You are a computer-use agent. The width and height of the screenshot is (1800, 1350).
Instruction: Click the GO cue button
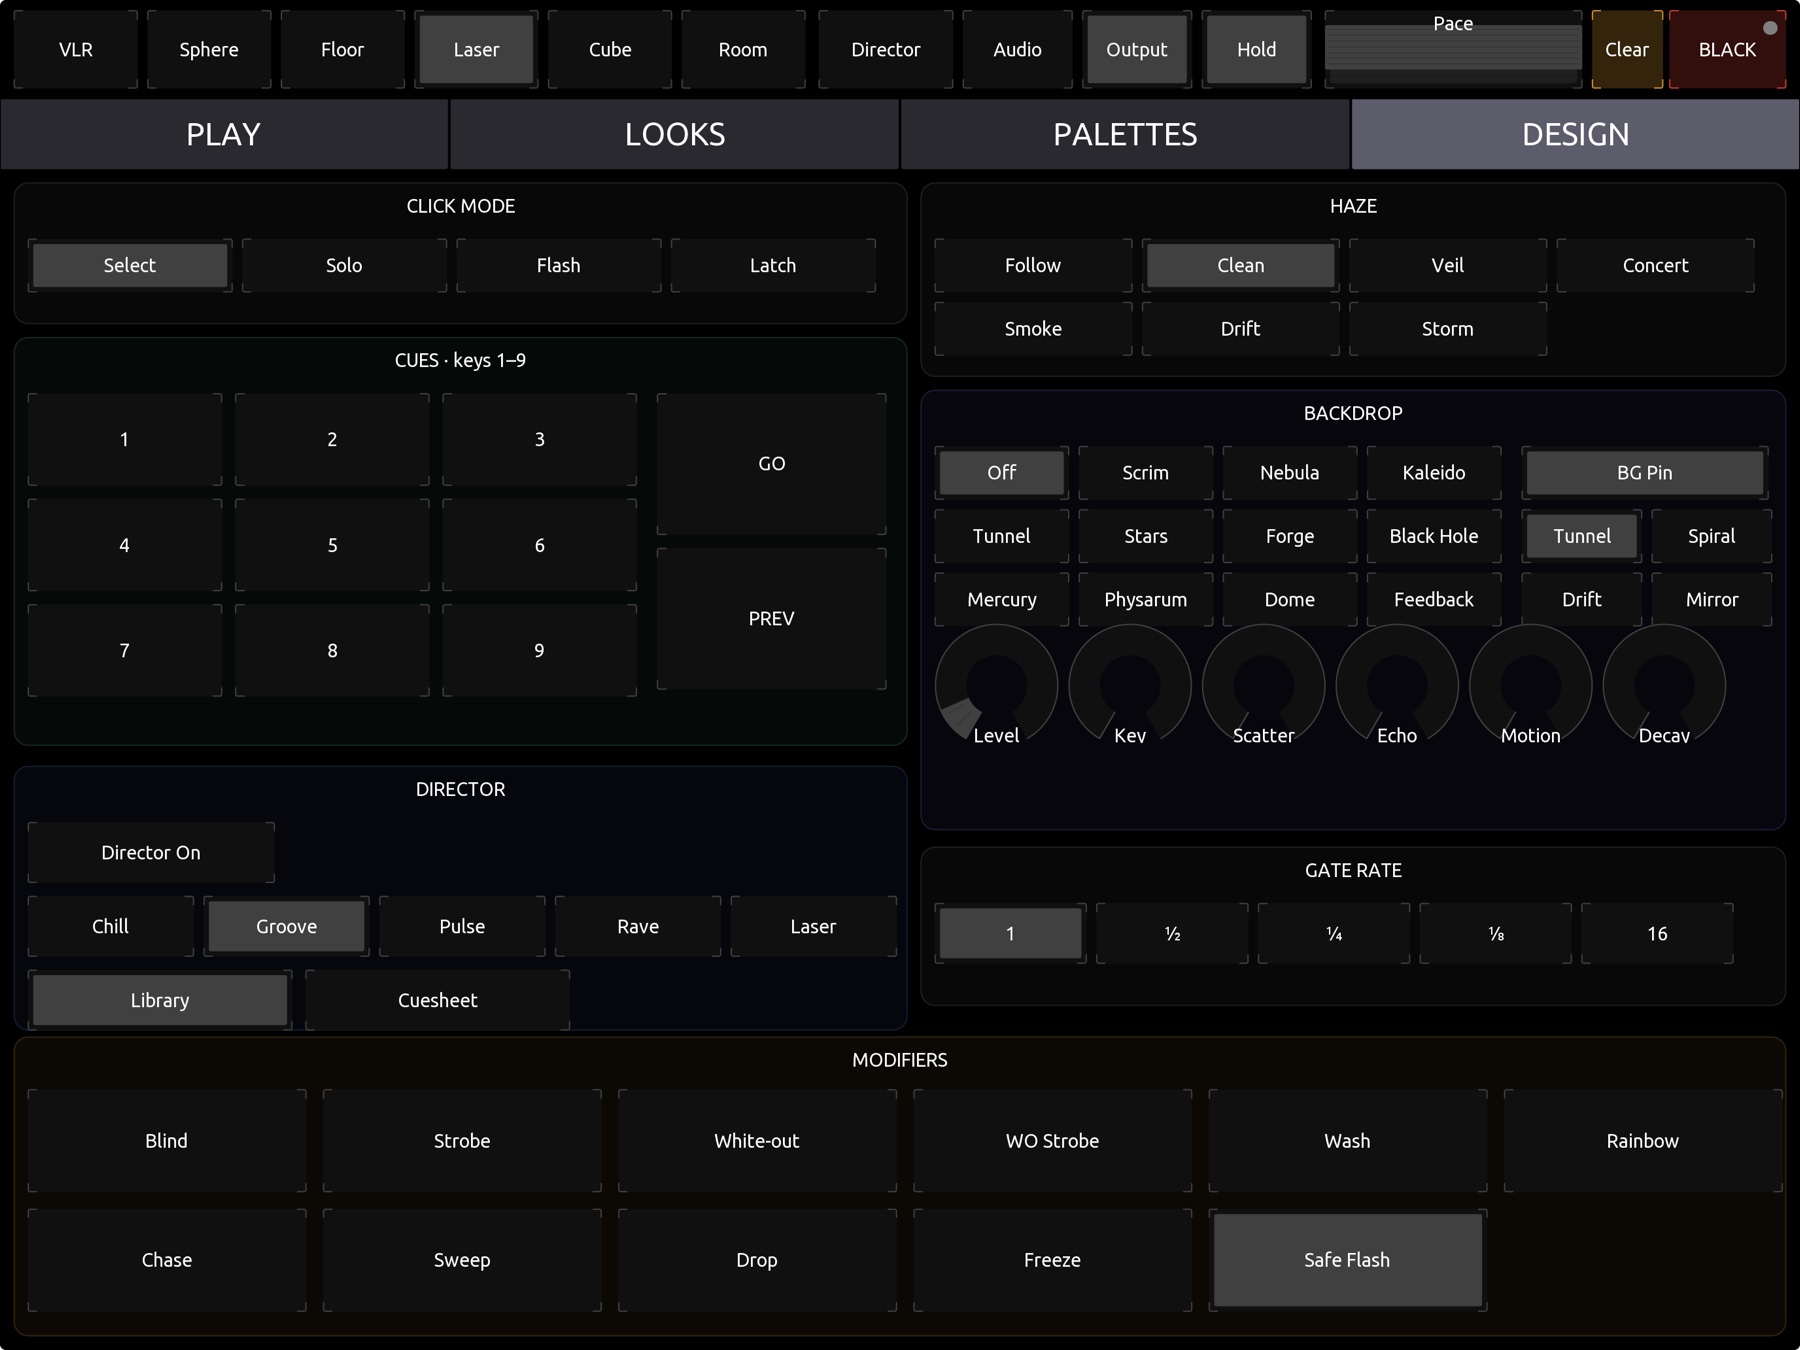click(x=771, y=463)
